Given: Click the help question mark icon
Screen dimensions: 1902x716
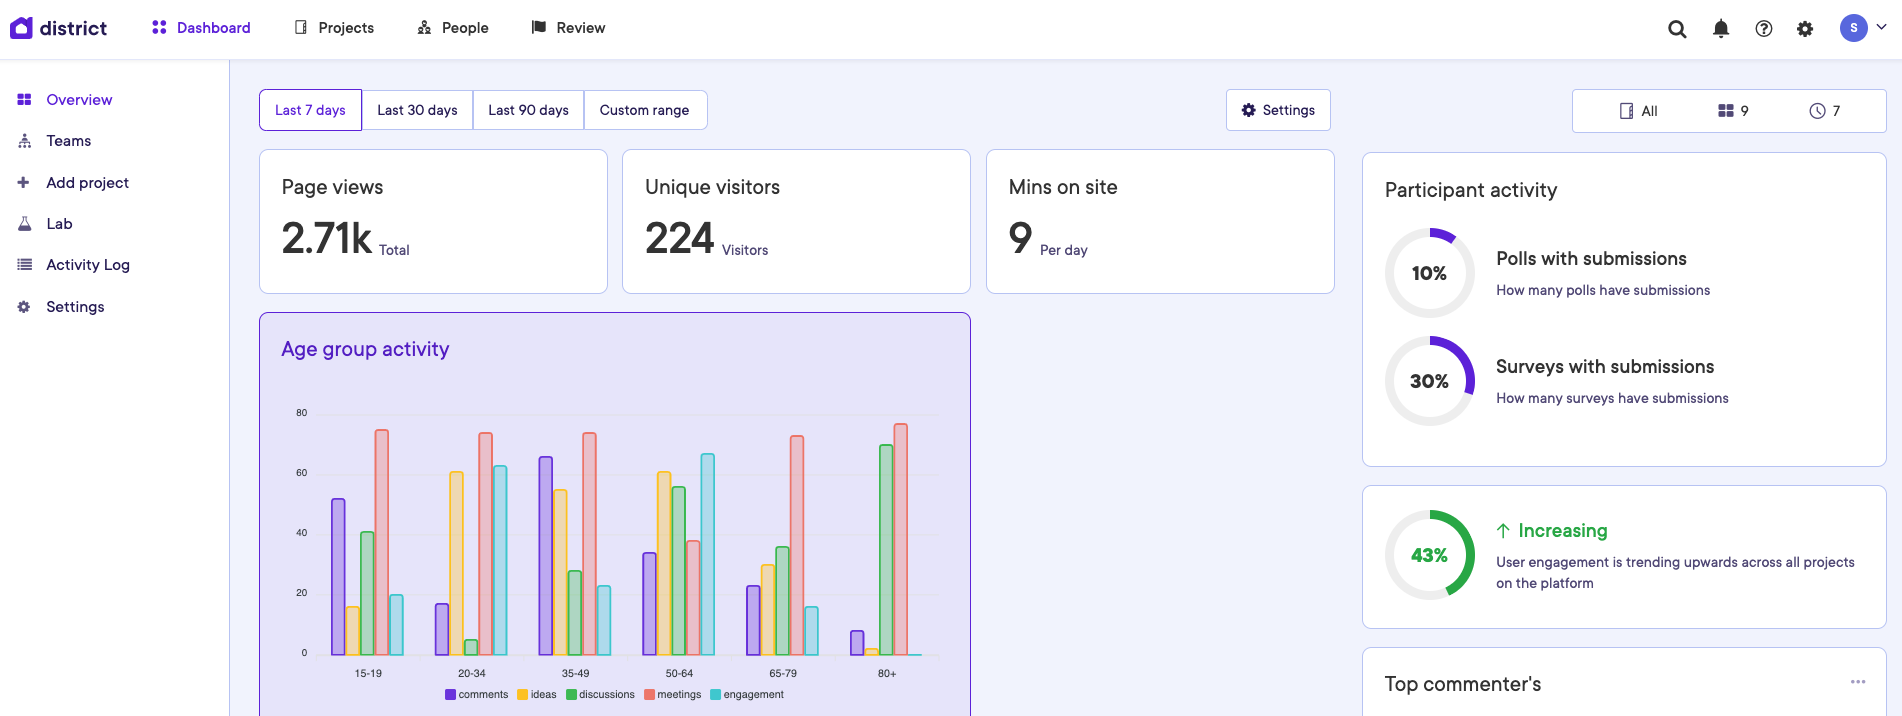Looking at the screenshot, I should pos(1763,29).
